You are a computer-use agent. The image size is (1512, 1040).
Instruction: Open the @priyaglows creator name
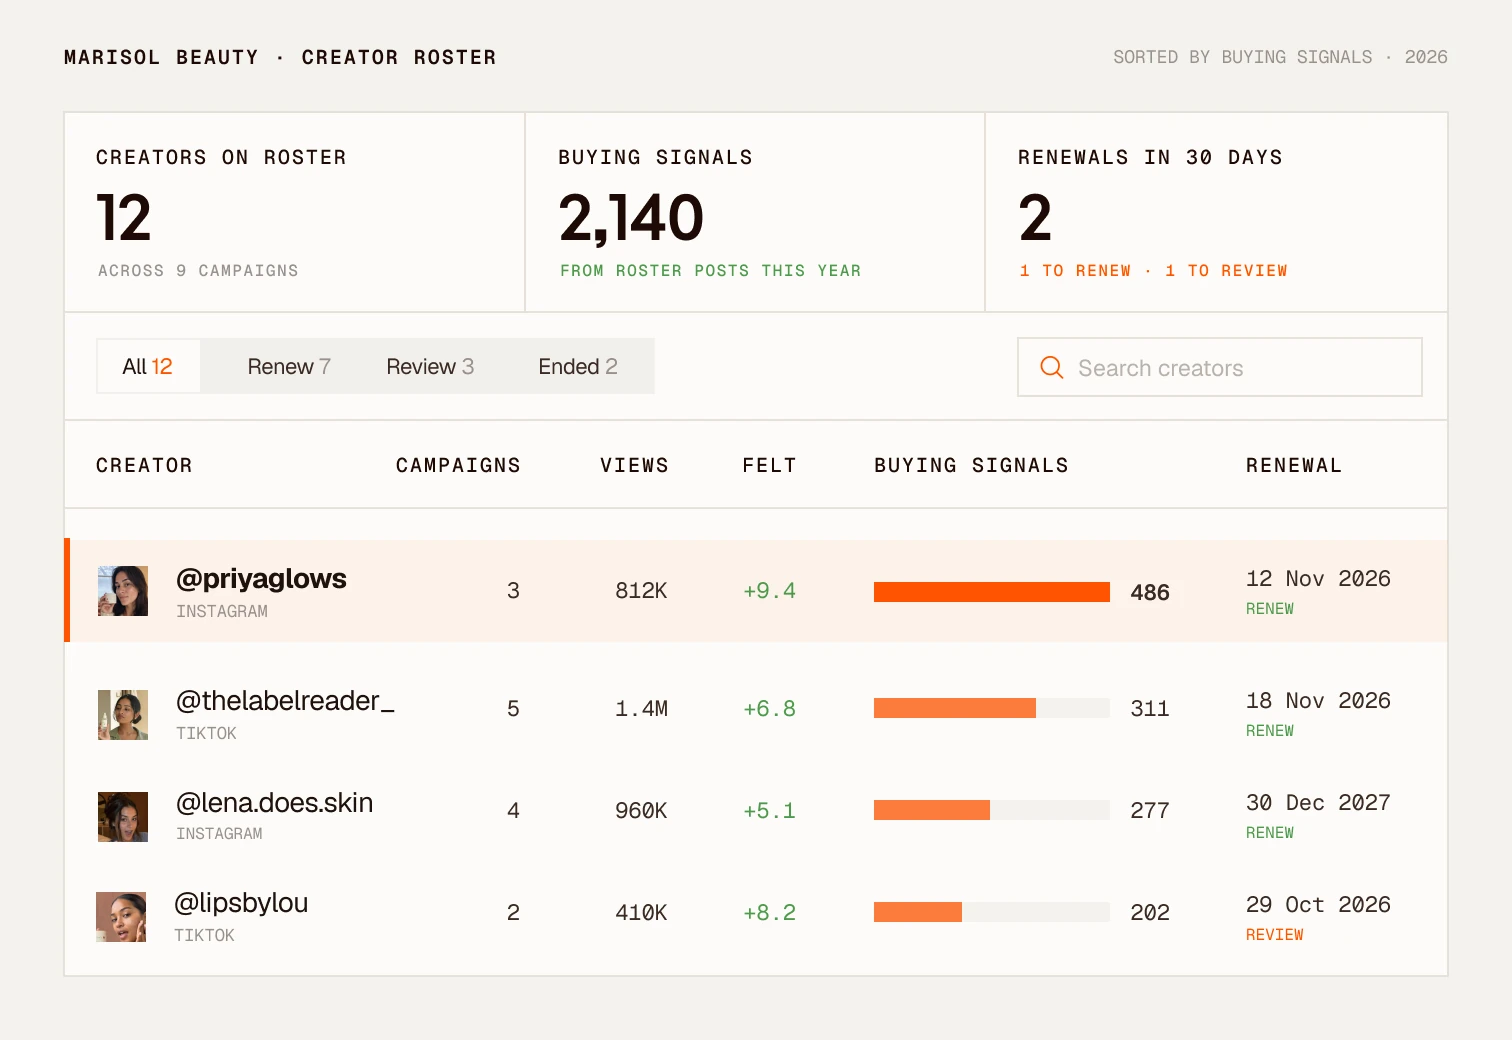tap(261, 579)
